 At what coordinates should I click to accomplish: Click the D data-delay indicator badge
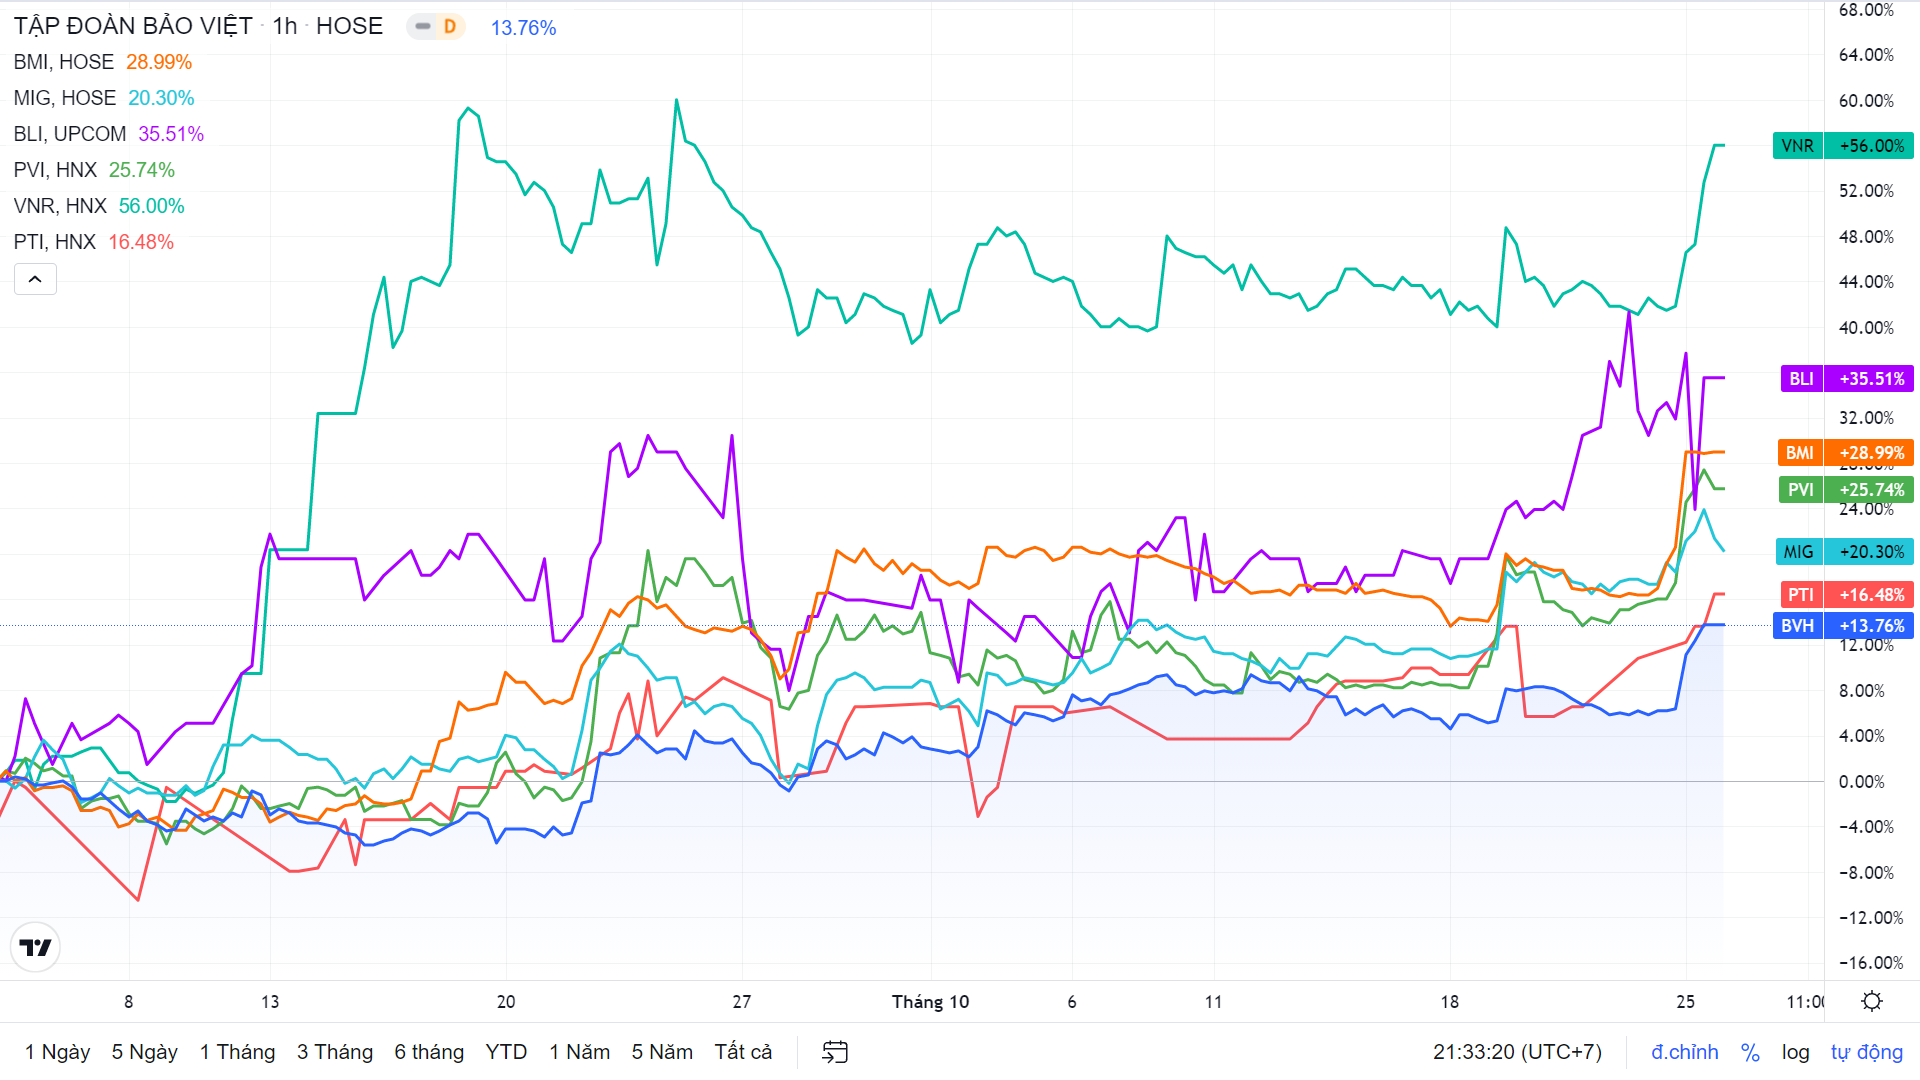[x=450, y=27]
